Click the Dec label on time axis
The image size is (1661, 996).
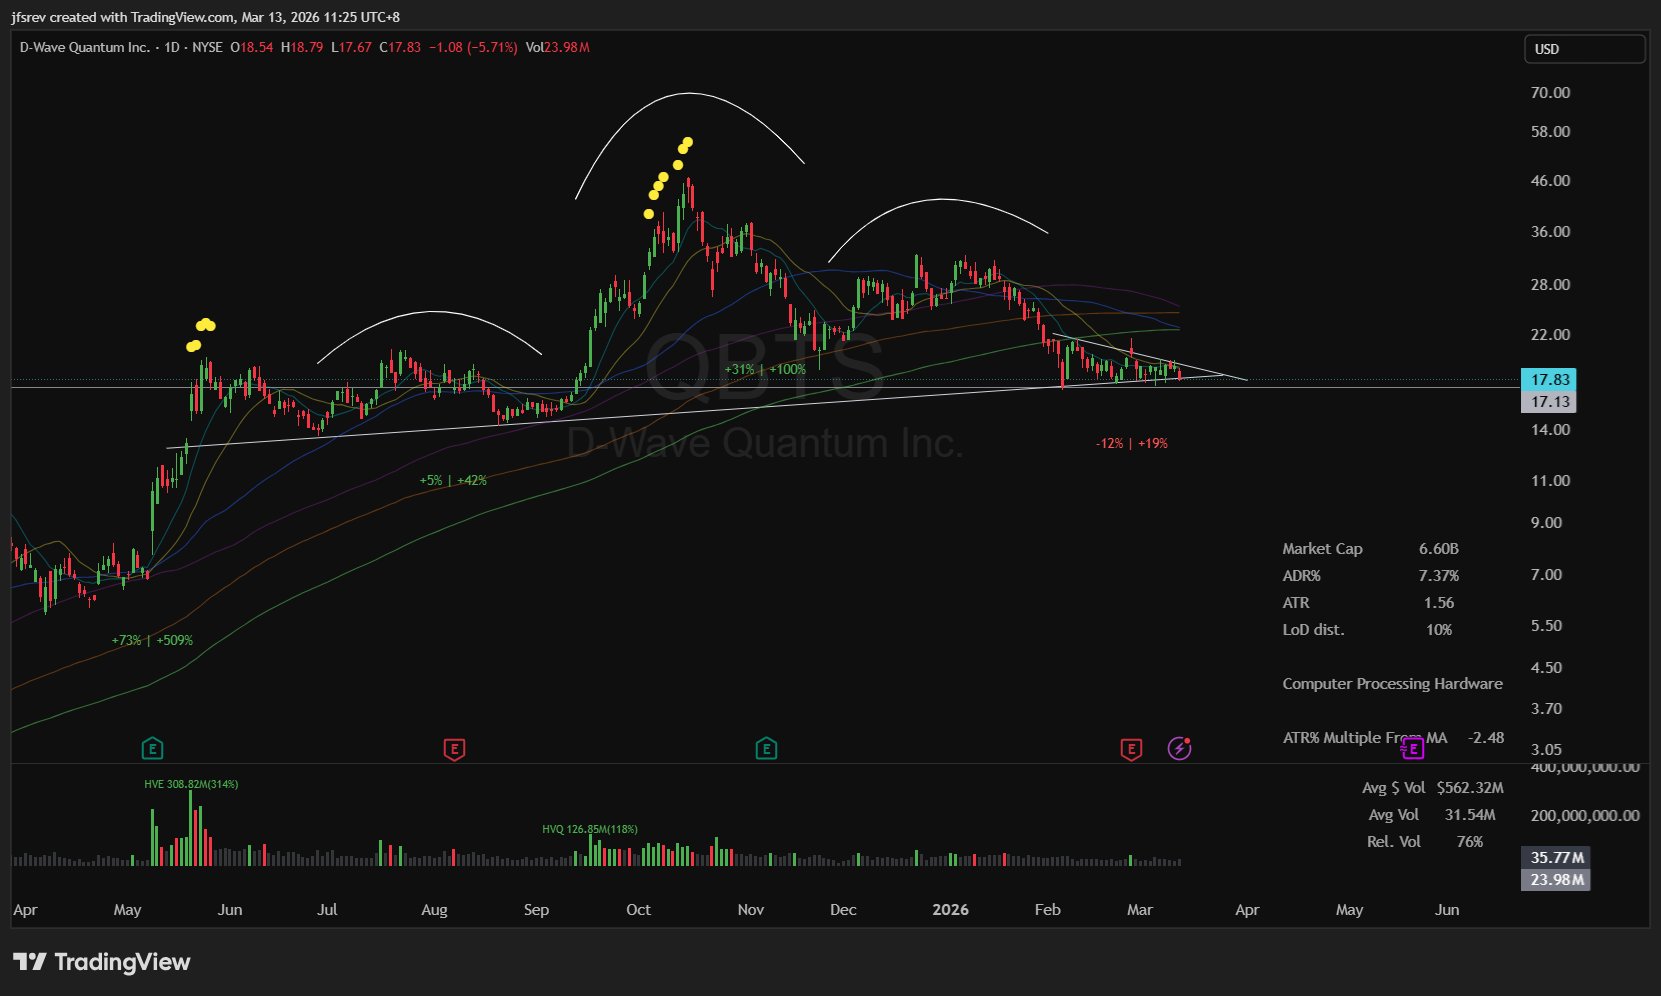(x=843, y=910)
